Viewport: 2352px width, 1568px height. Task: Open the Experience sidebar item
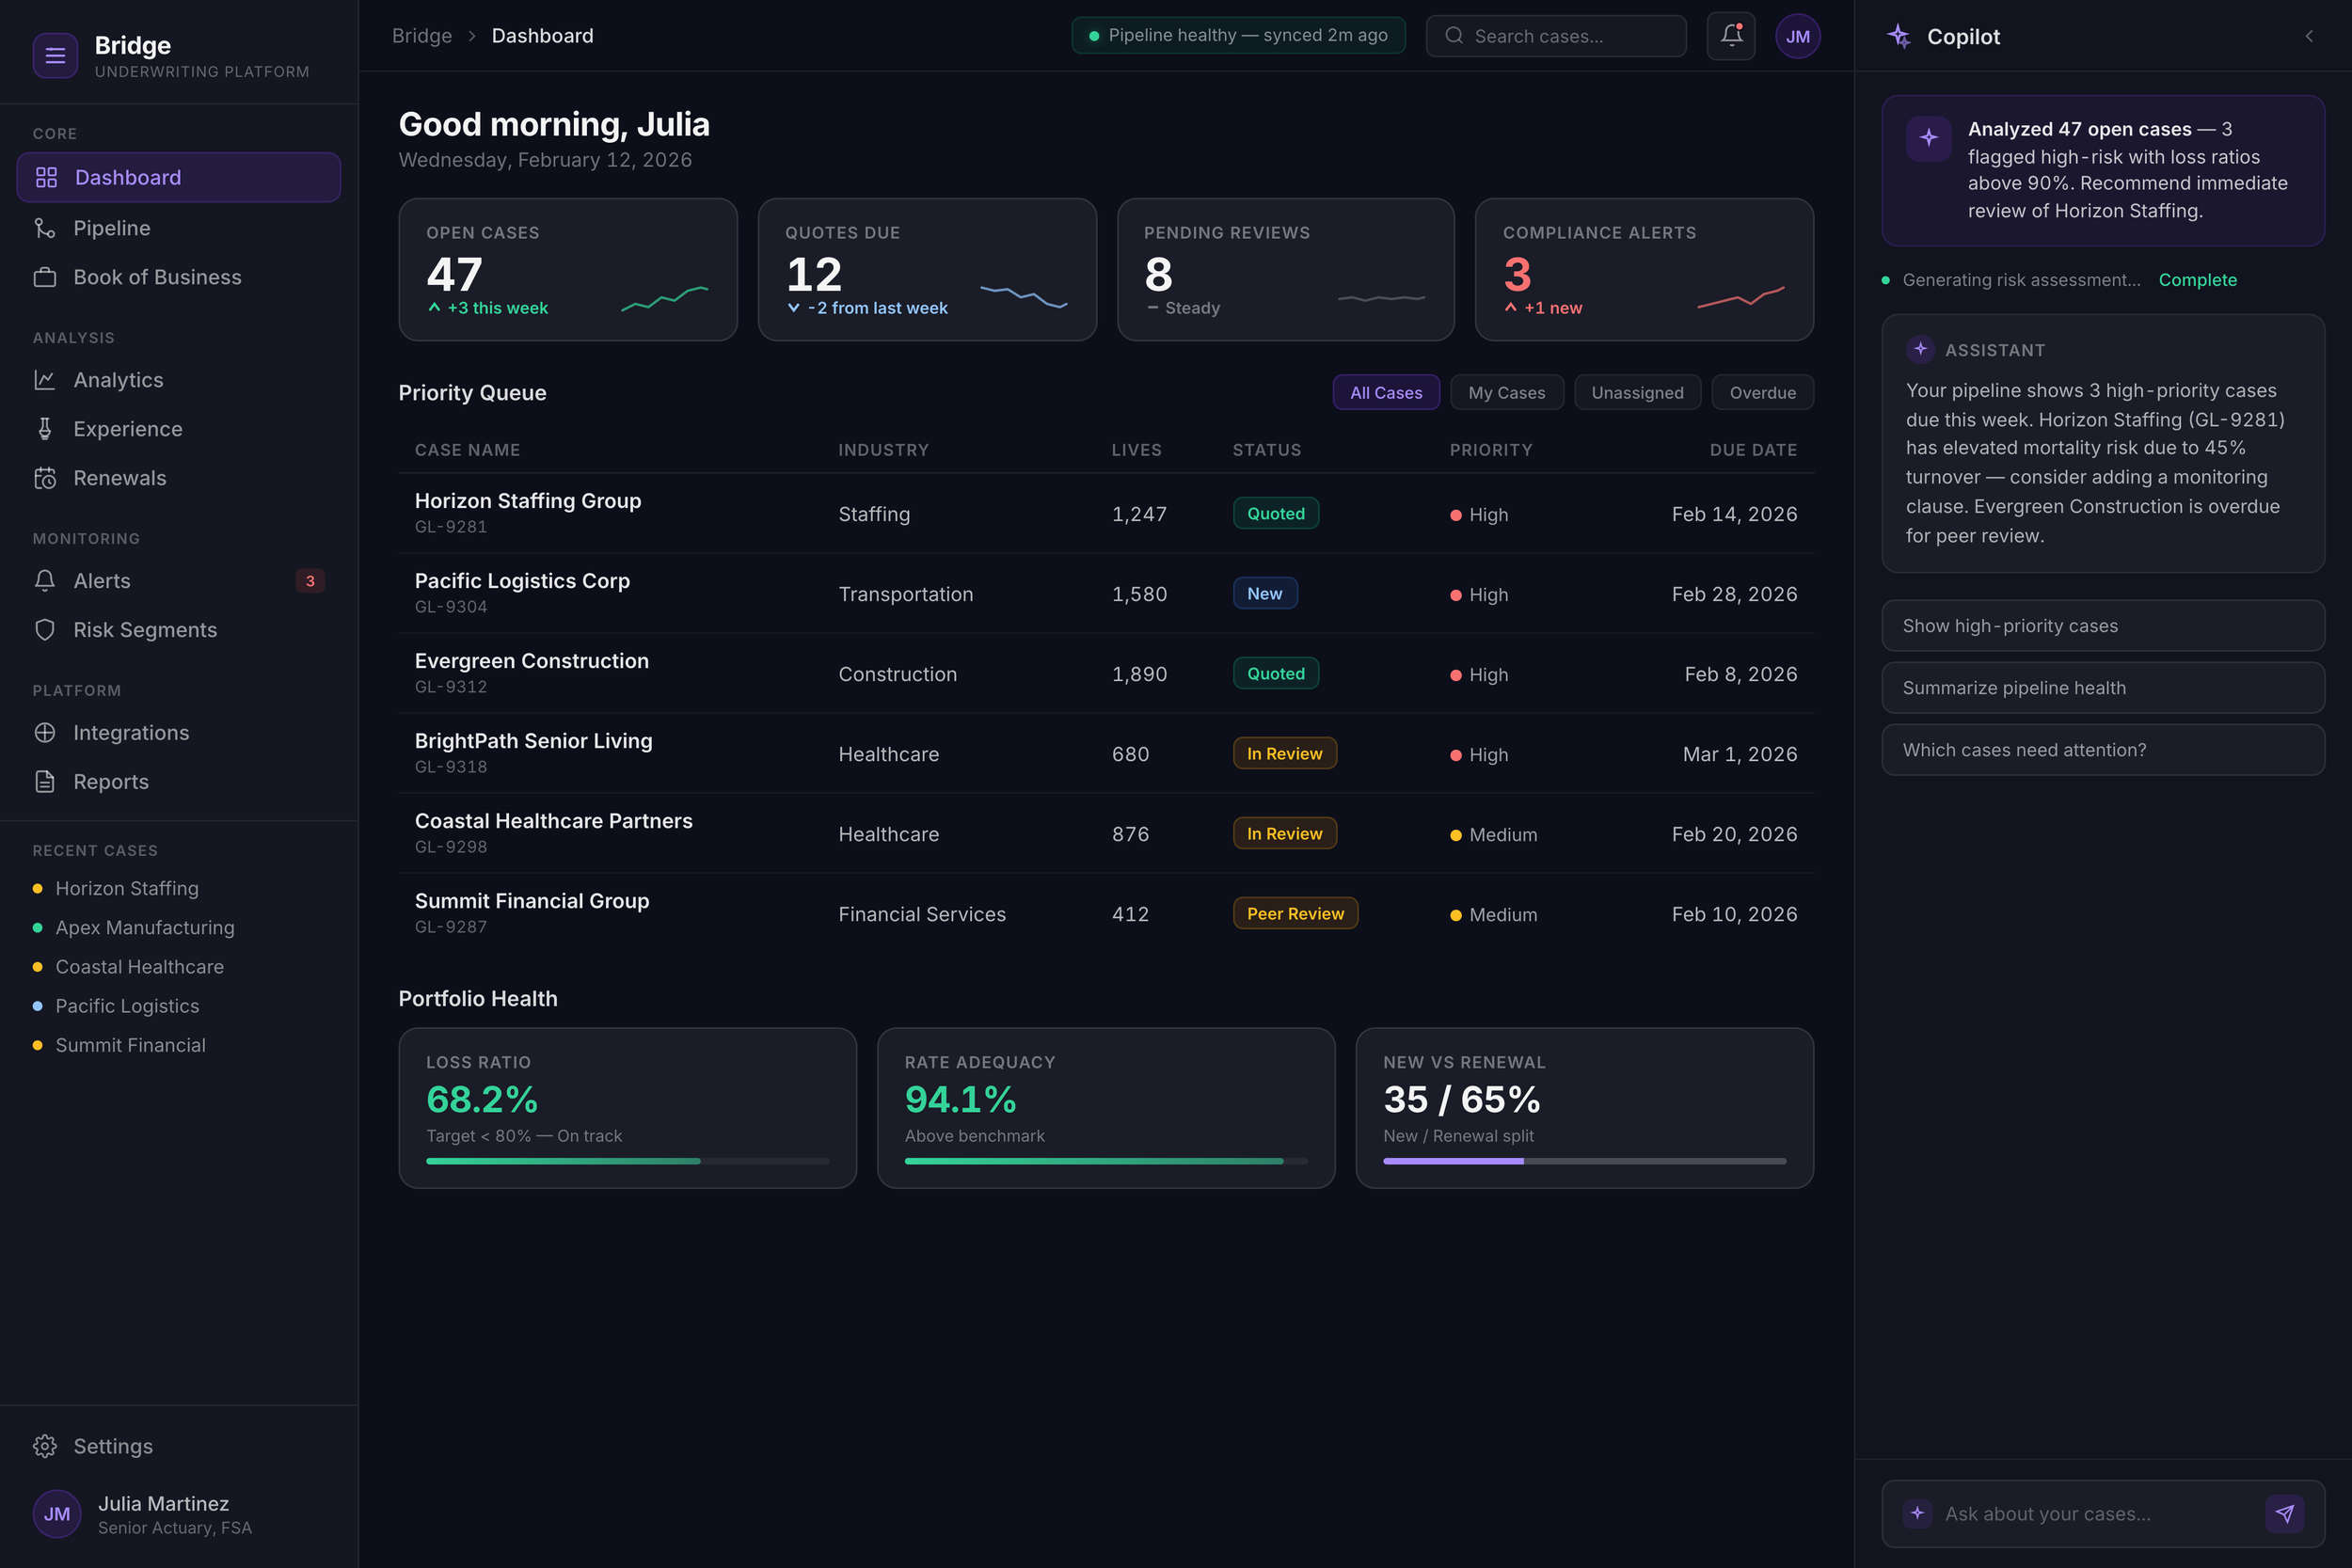(x=127, y=429)
